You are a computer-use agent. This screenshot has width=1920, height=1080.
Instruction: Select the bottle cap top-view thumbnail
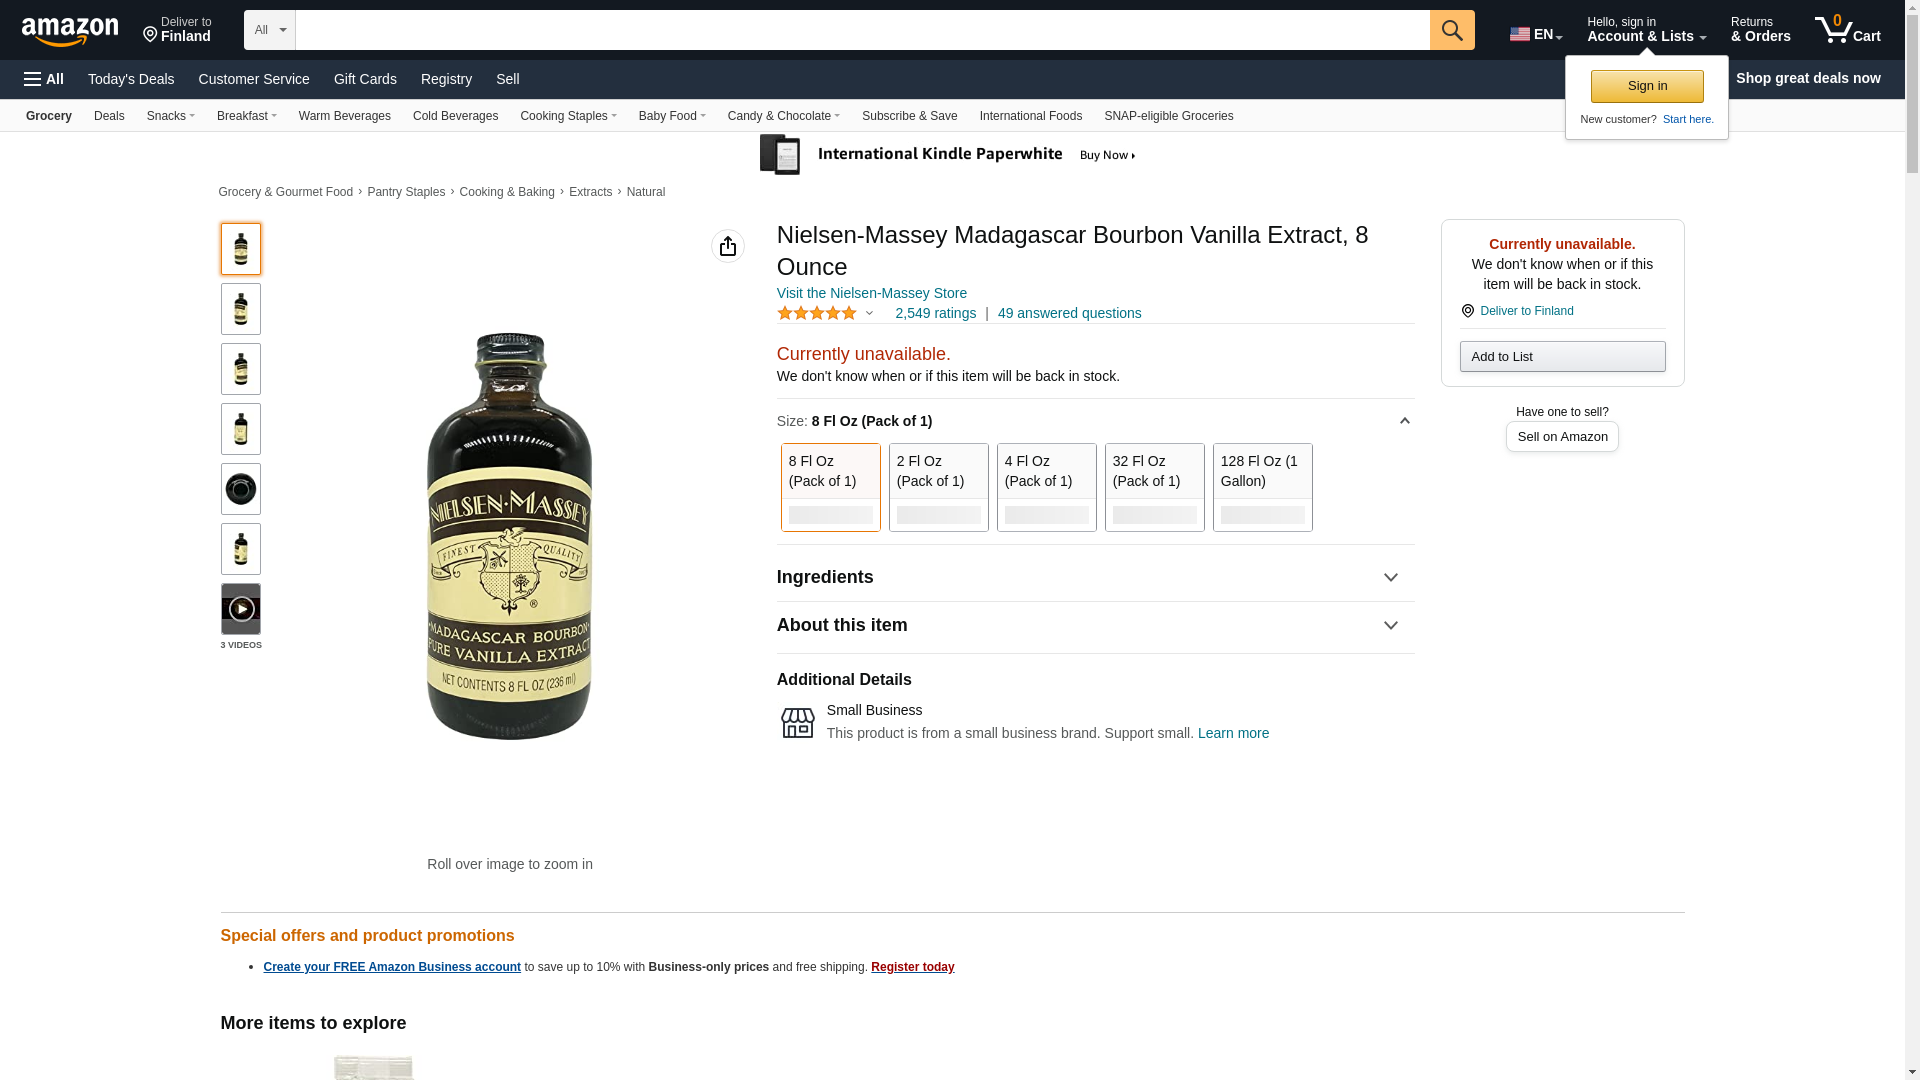[x=241, y=489]
